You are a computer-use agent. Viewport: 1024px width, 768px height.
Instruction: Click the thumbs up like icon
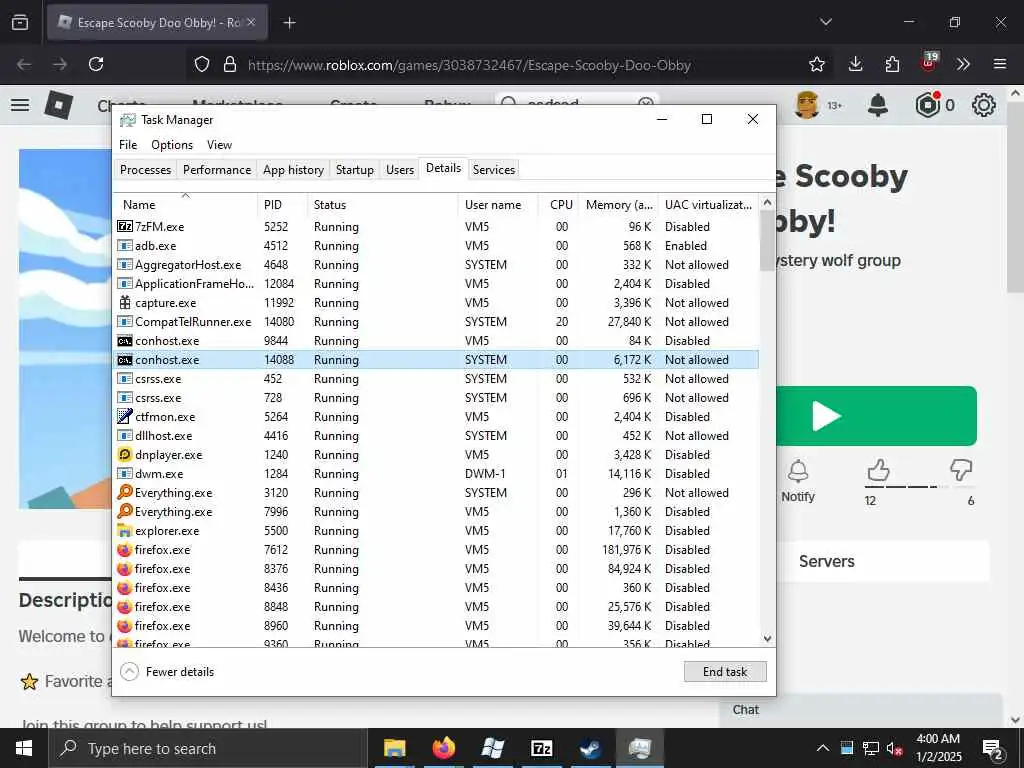[x=878, y=470]
